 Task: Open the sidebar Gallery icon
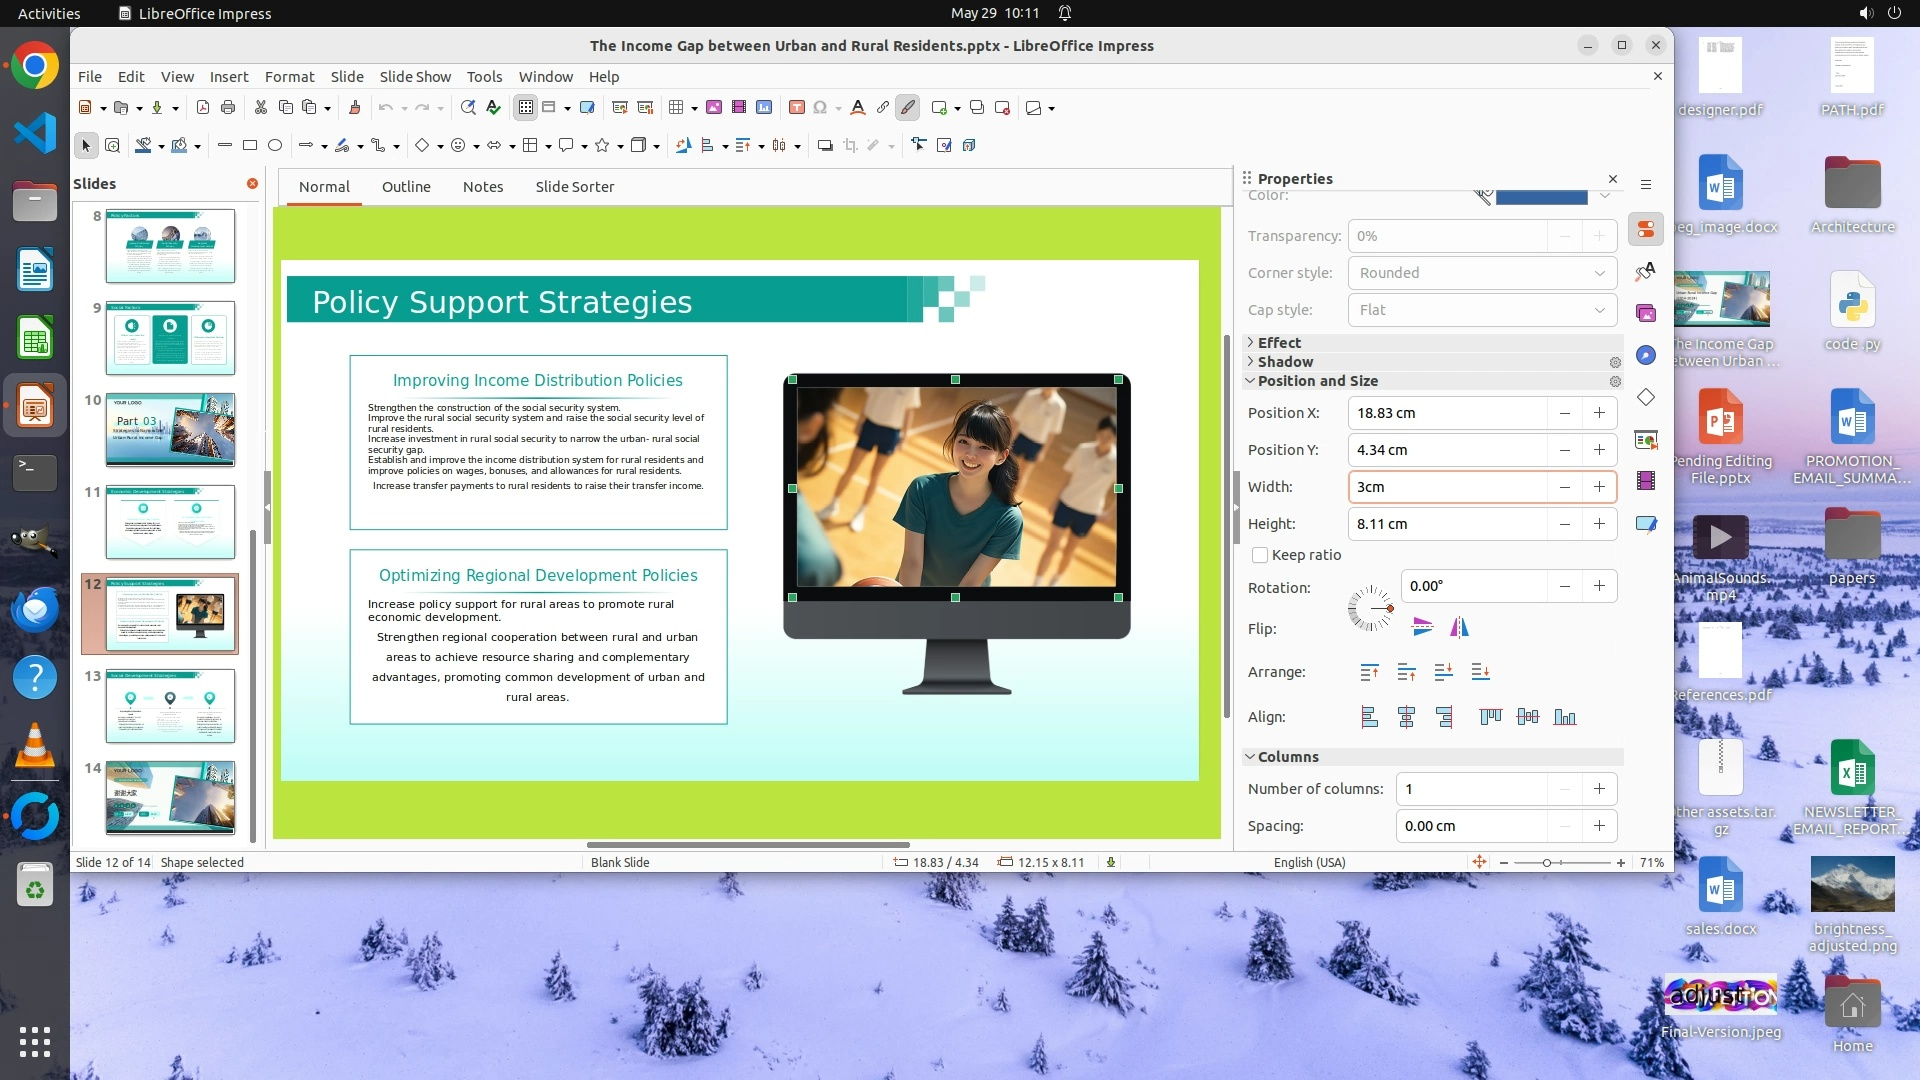coord(1646,314)
